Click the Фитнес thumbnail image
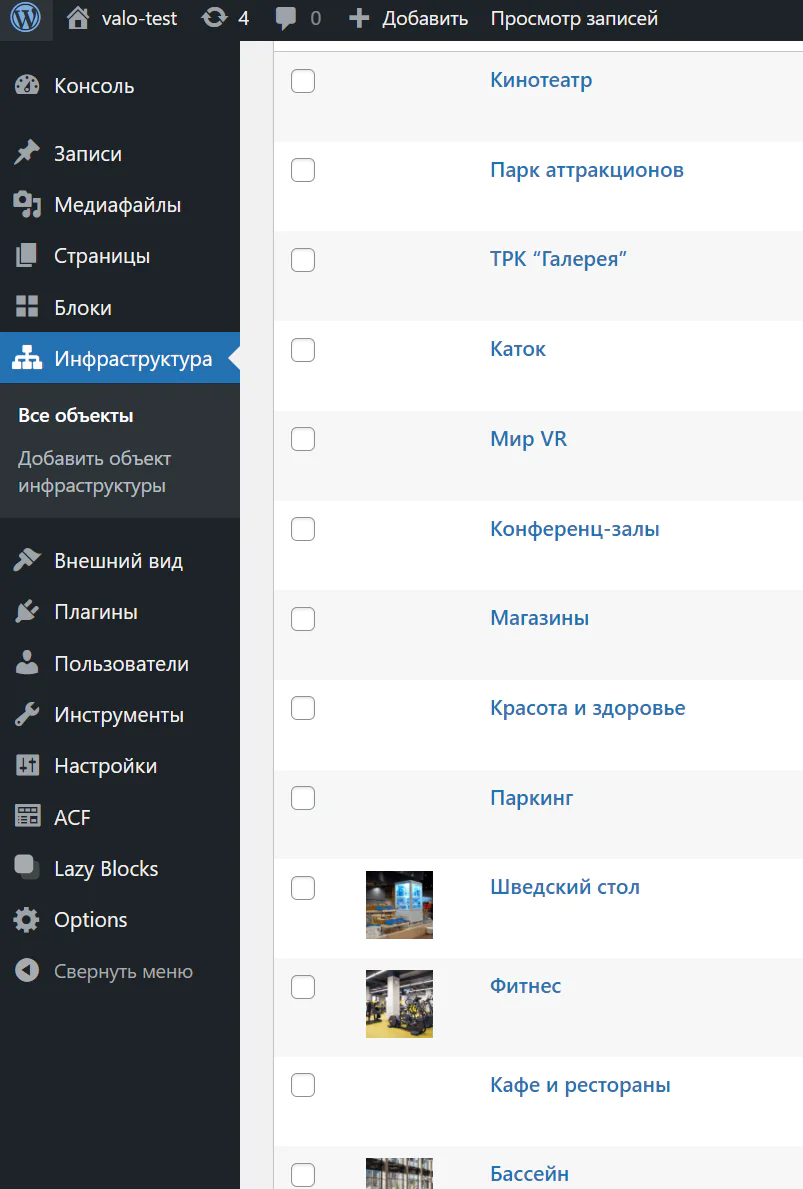The height and width of the screenshot is (1189, 803). click(x=400, y=1004)
